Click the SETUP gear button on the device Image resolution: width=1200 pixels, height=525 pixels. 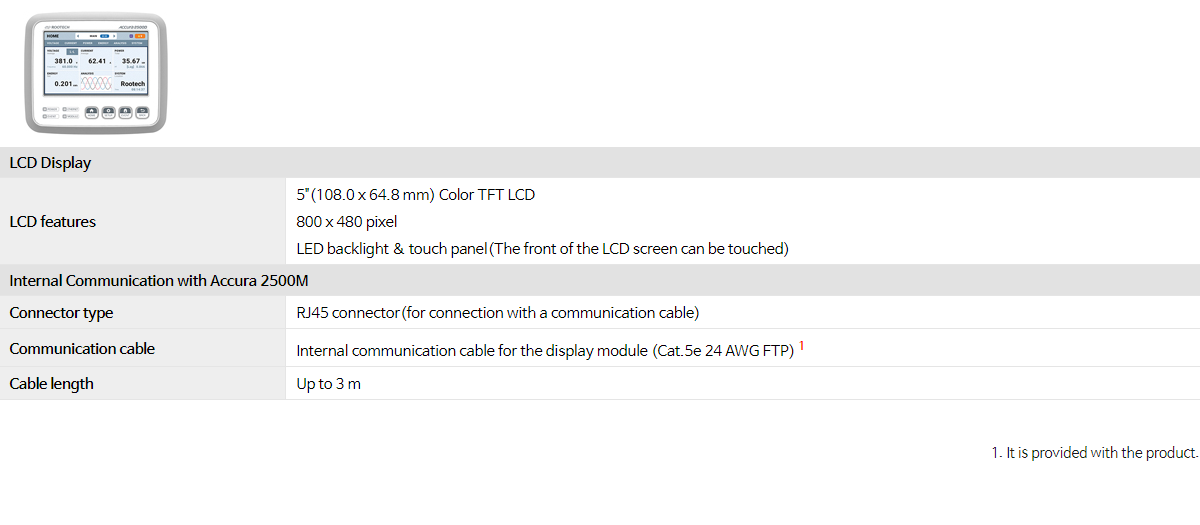108,112
